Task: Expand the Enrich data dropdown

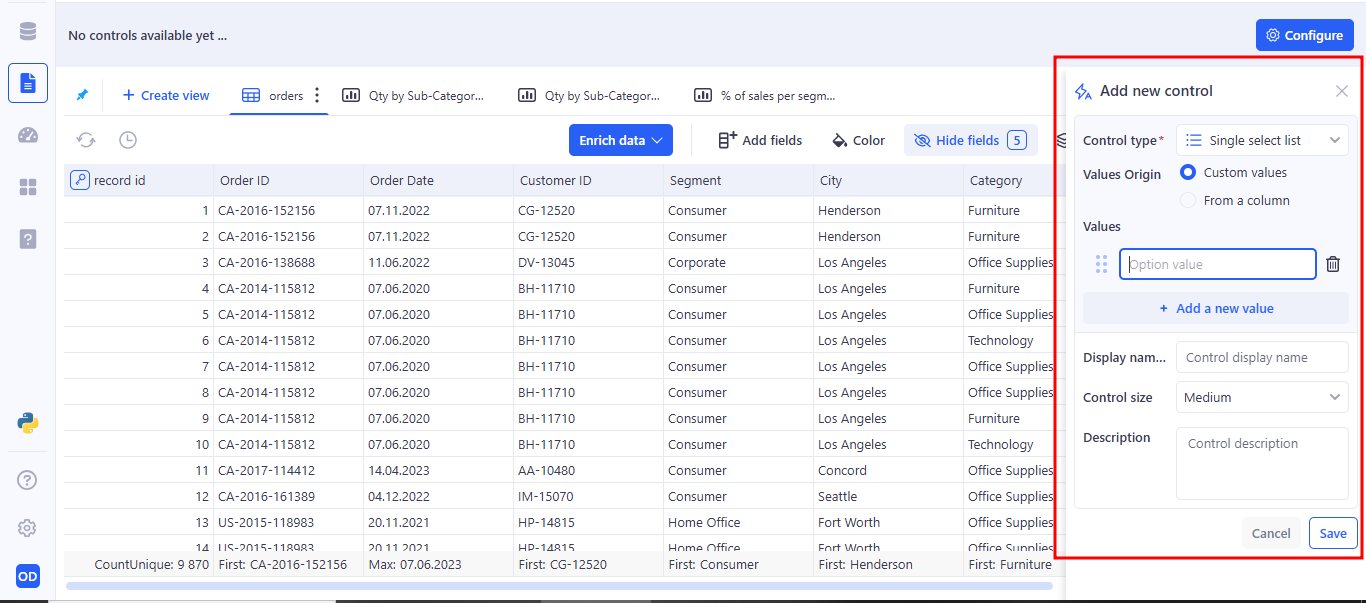Action: [620, 141]
